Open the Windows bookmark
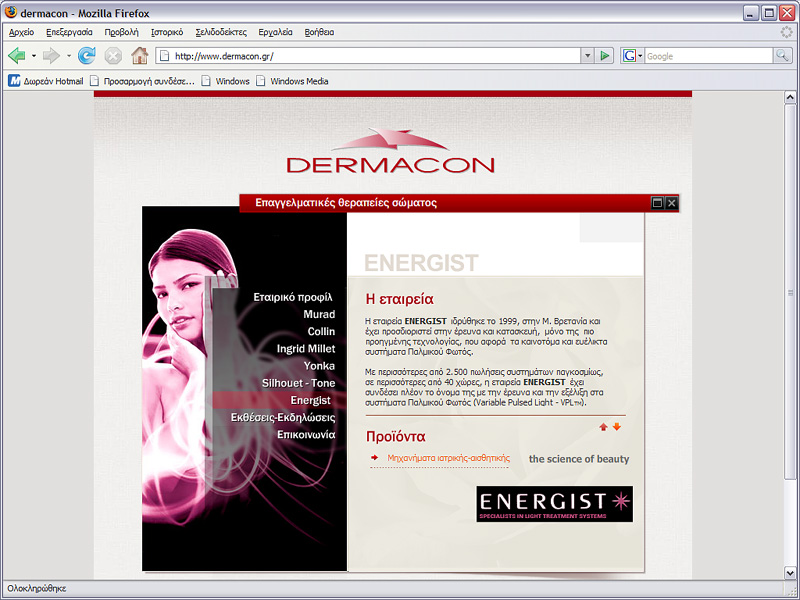The height and width of the screenshot is (600, 800). pos(226,81)
